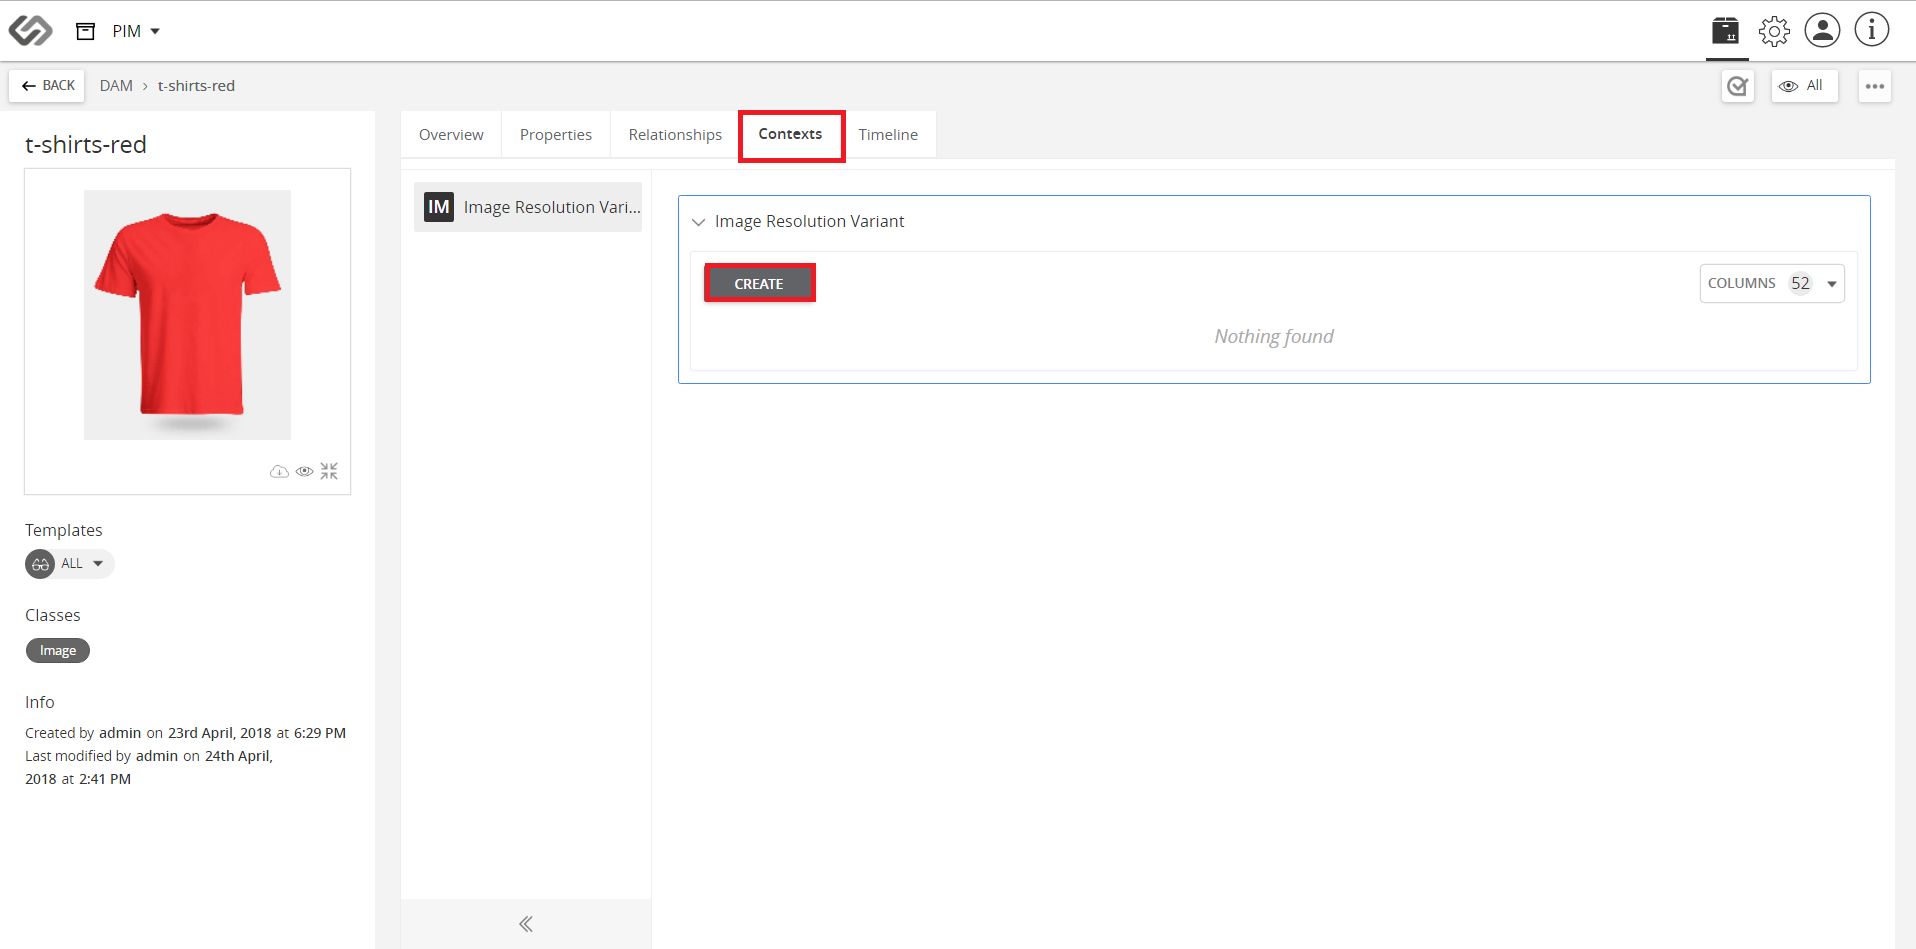The height and width of the screenshot is (949, 1916).
Task: Open the user profile icon
Action: tap(1822, 30)
